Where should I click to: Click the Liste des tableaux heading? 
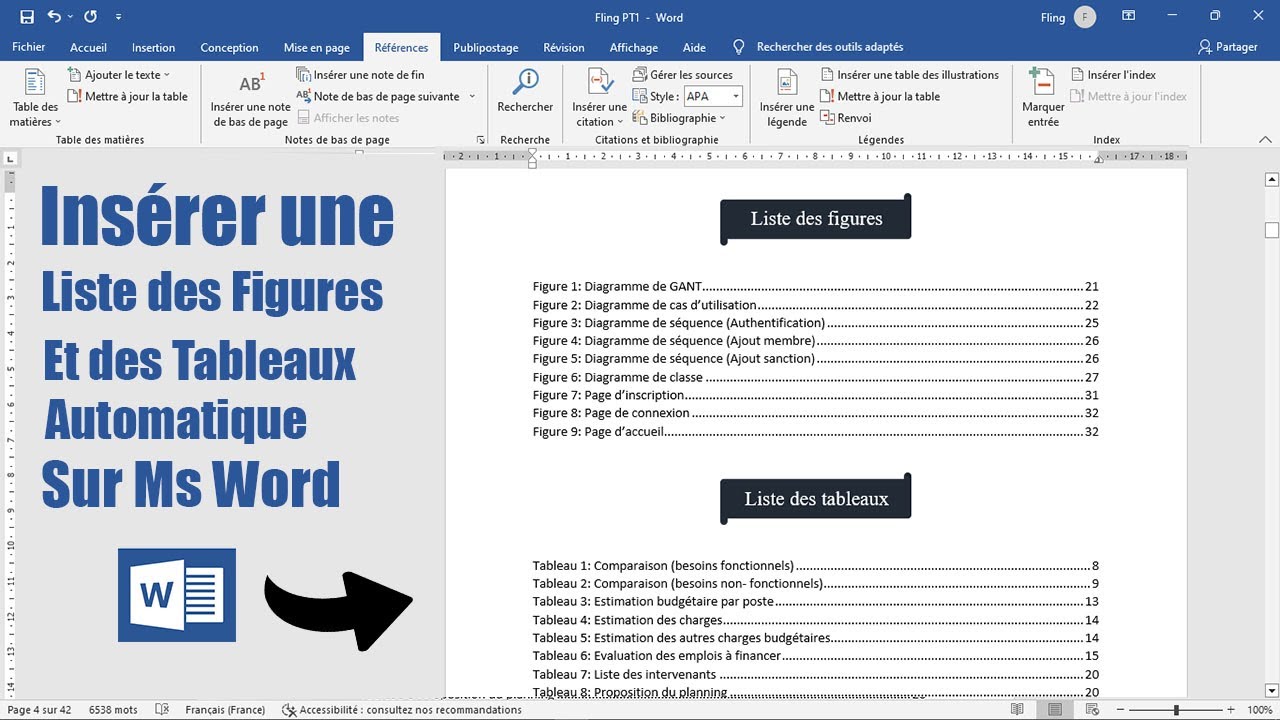pos(816,499)
